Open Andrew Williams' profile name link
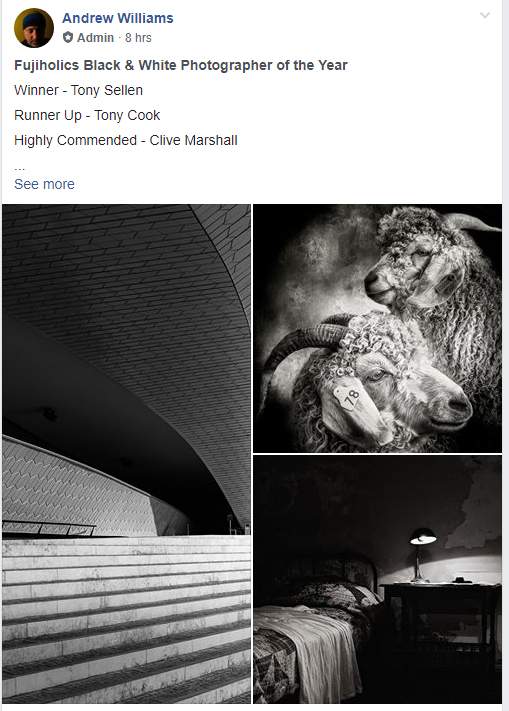Image resolution: width=509 pixels, height=711 pixels. click(x=118, y=18)
